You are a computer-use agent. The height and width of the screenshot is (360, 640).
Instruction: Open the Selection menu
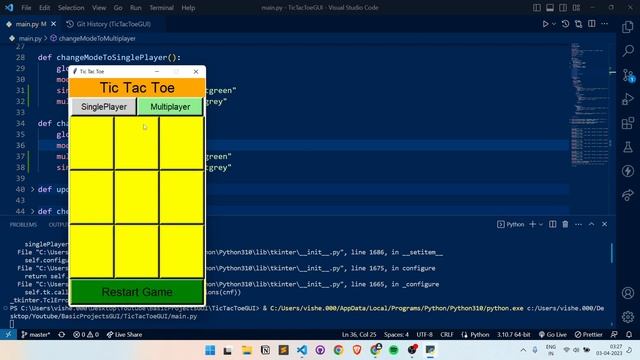pyautogui.click(x=71, y=7)
